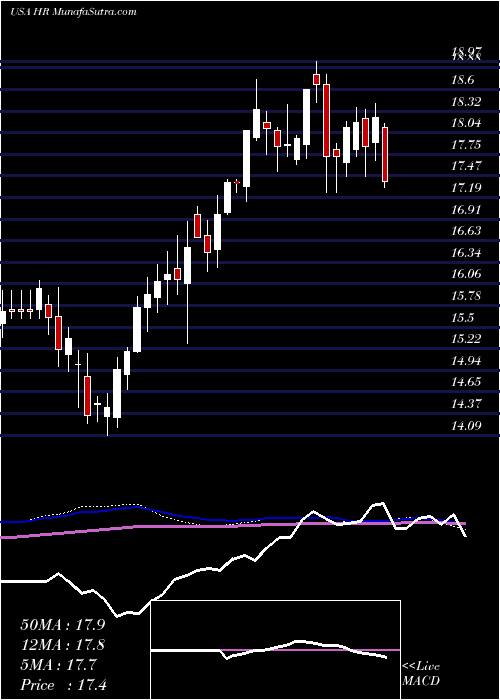Select the 15.78 price axis label
The image size is (500, 700).
click(467, 296)
